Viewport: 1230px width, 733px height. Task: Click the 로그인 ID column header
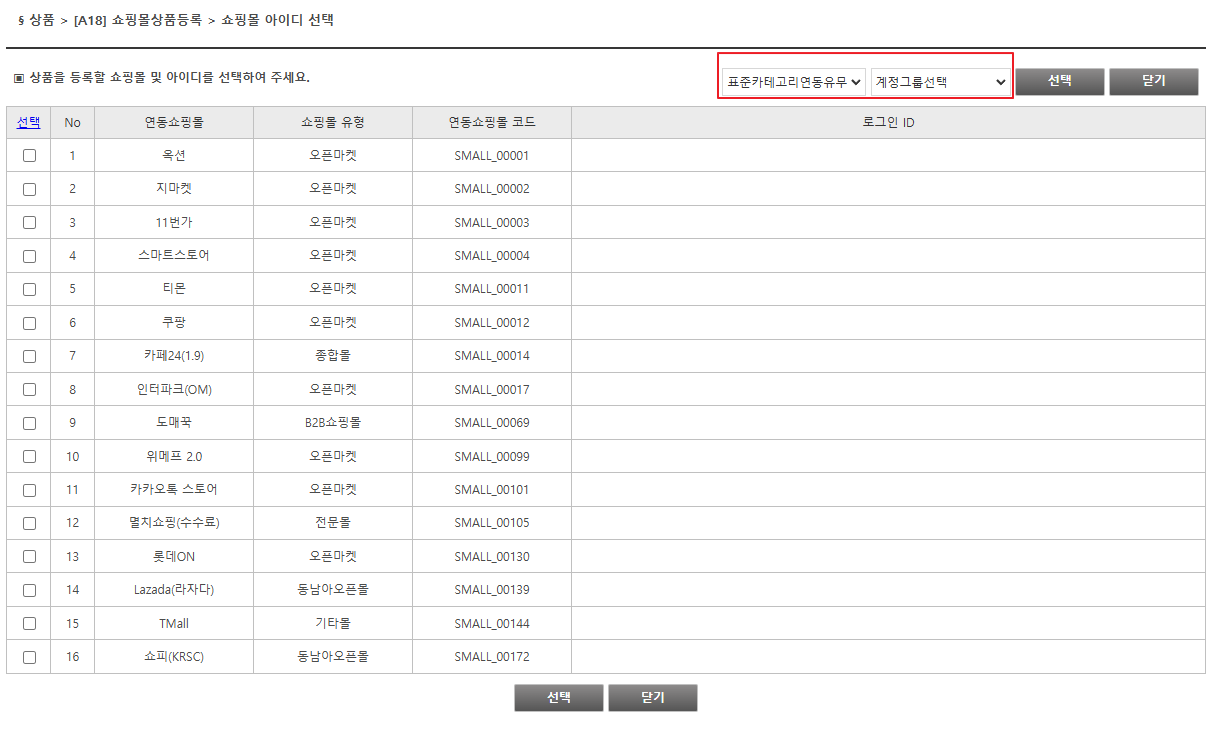tap(888, 122)
